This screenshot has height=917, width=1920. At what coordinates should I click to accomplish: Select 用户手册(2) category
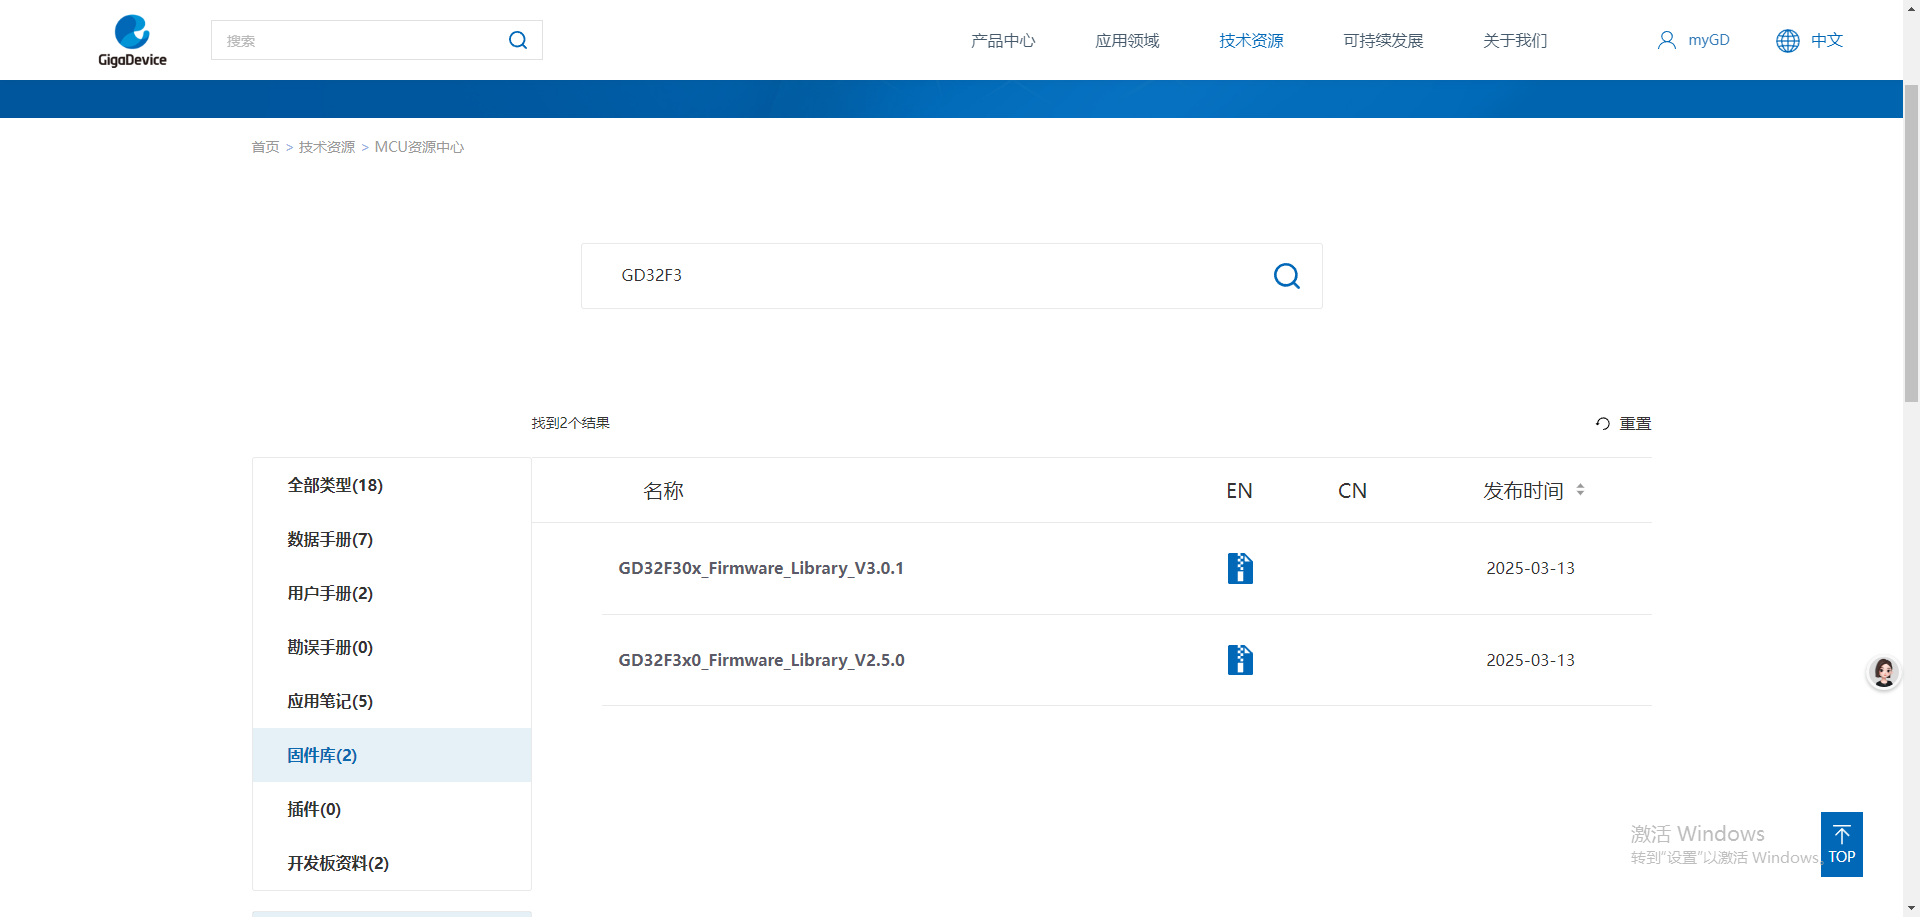392,593
